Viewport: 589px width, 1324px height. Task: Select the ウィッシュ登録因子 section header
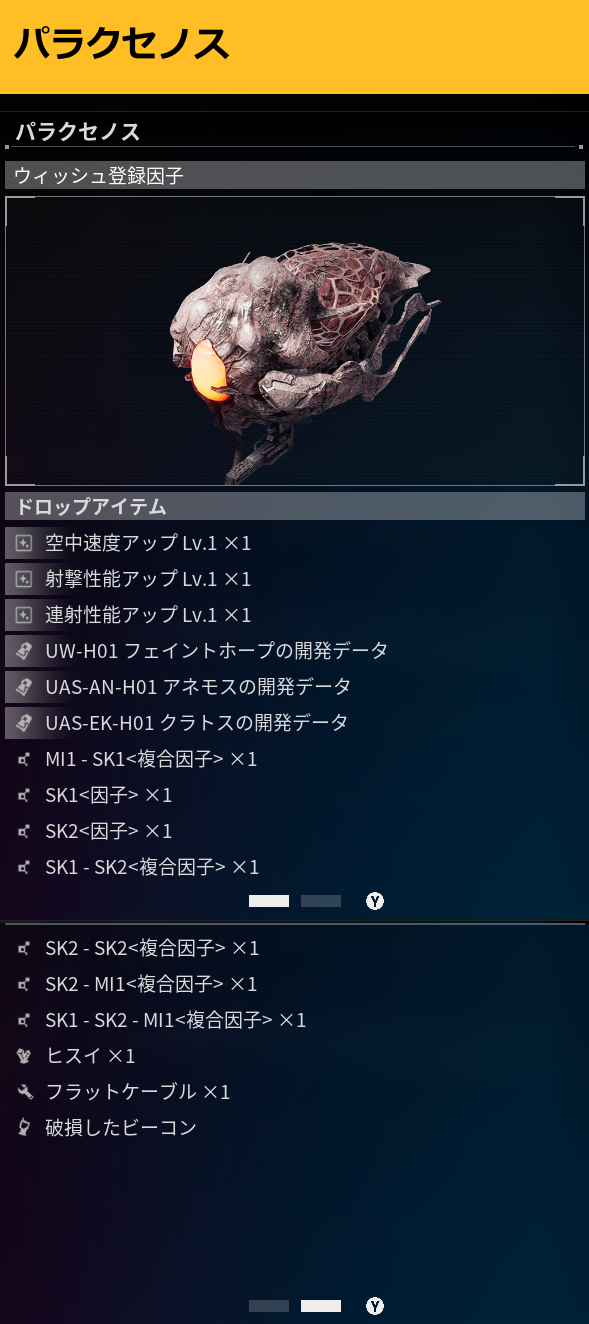click(295, 175)
